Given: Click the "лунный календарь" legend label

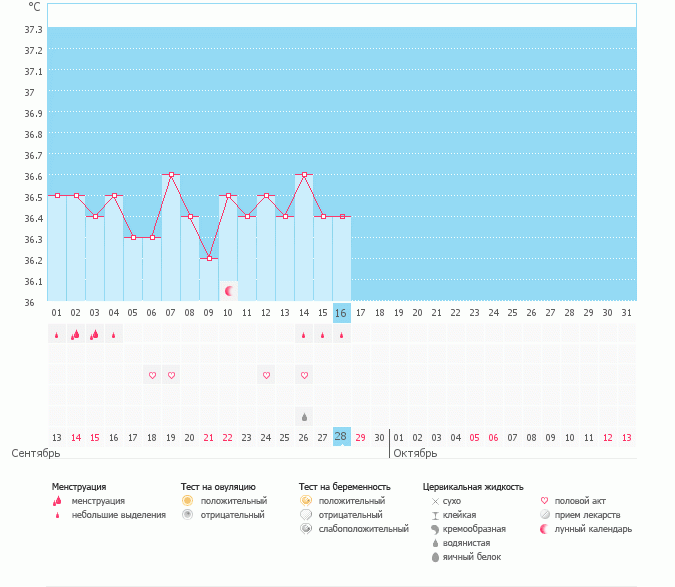Looking at the screenshot, I should [594, 529].
